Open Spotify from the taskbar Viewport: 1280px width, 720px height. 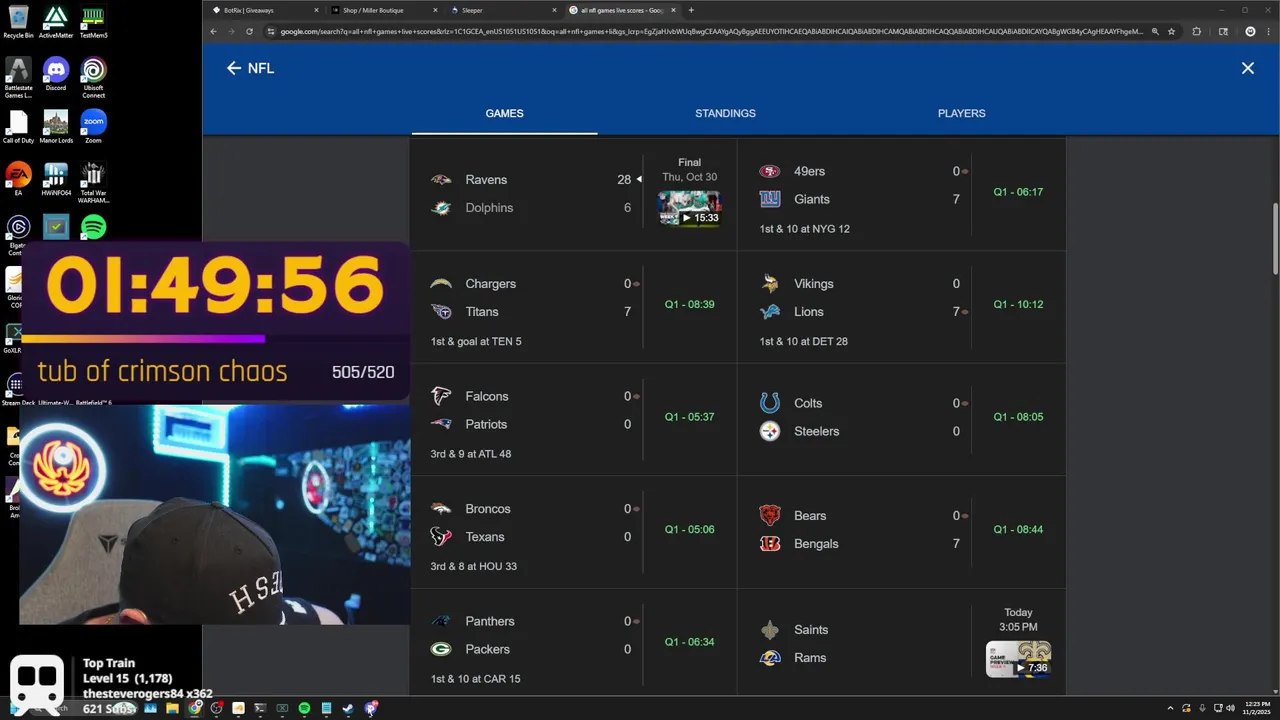point(304,708)
